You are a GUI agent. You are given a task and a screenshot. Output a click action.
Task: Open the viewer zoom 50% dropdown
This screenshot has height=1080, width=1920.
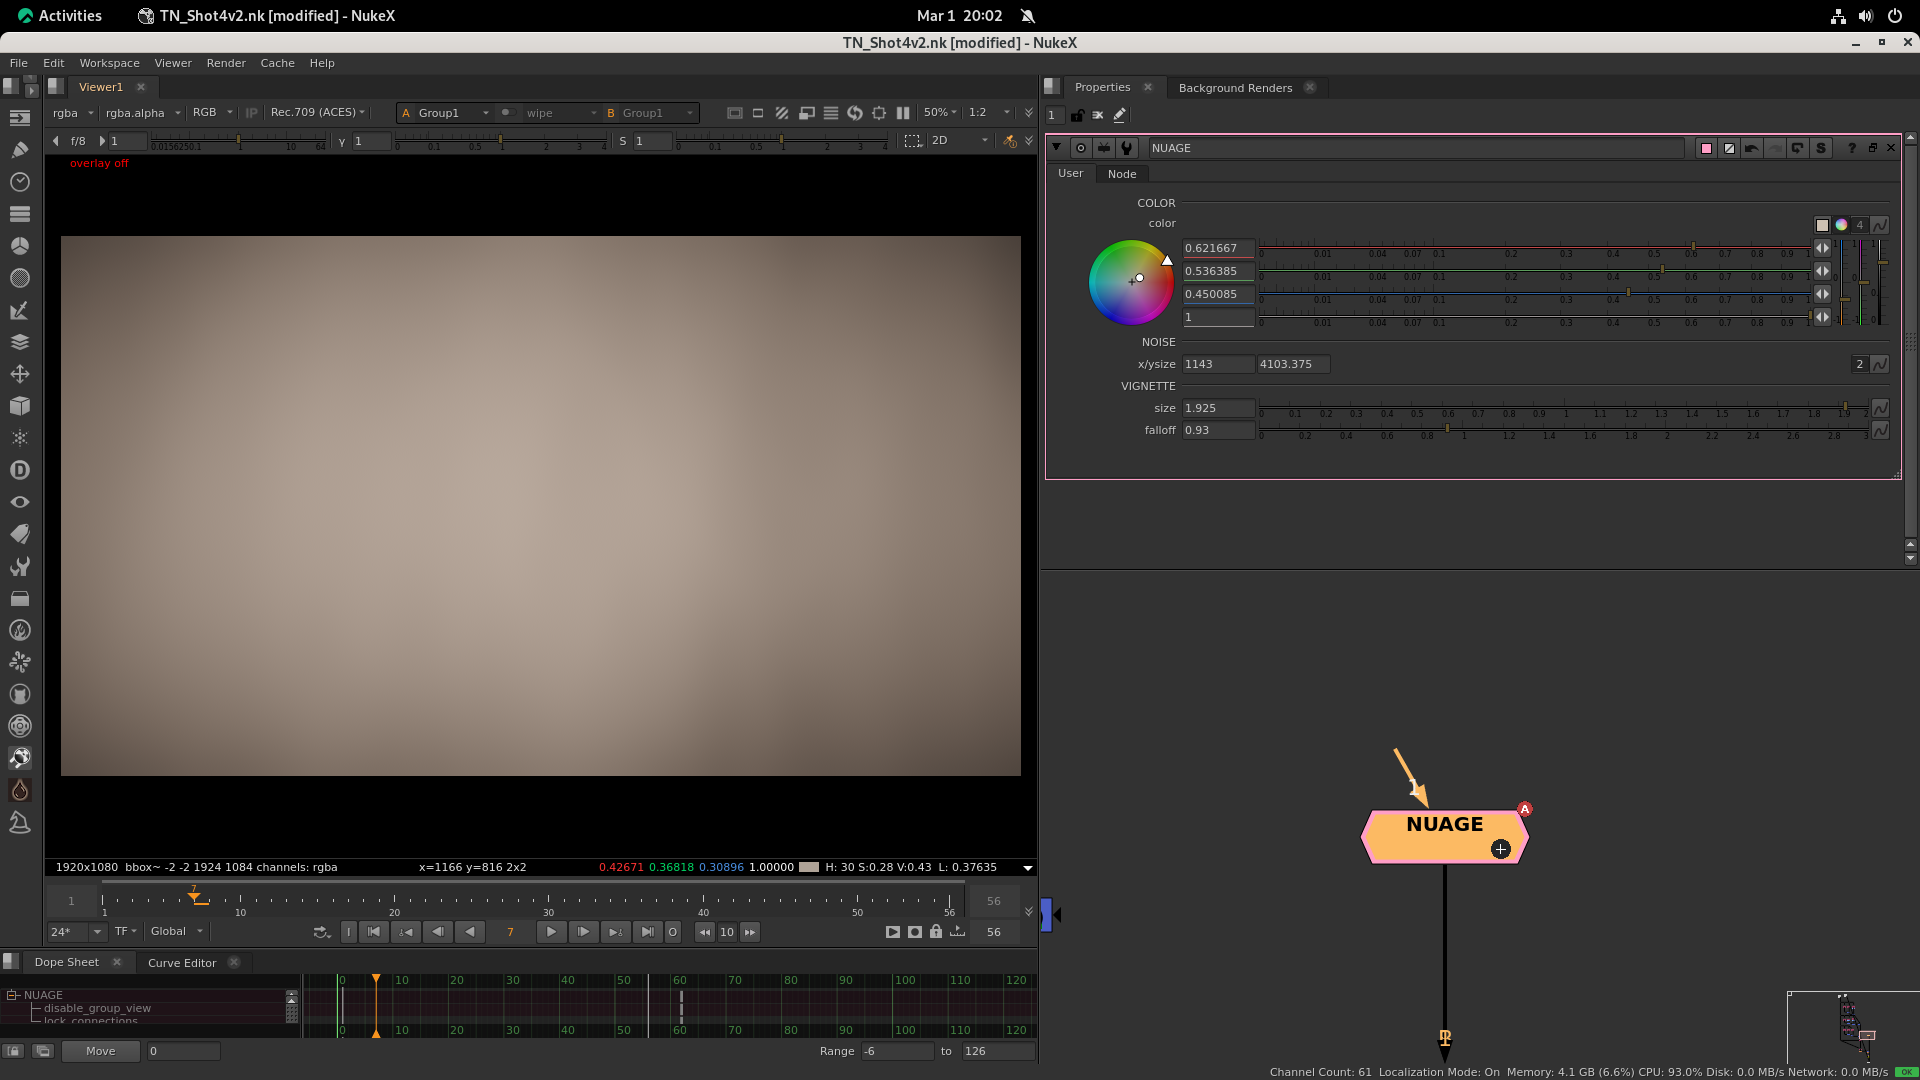940,113
